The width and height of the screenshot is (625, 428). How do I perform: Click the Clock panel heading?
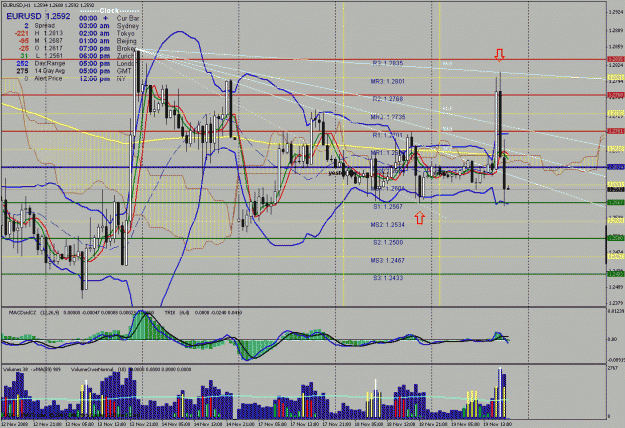pyautogui.click(x=109, y=11)
